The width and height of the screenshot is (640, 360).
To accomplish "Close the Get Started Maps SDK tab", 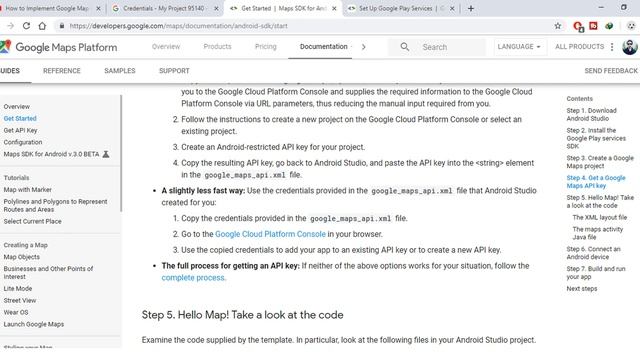I will pos(334,8).
